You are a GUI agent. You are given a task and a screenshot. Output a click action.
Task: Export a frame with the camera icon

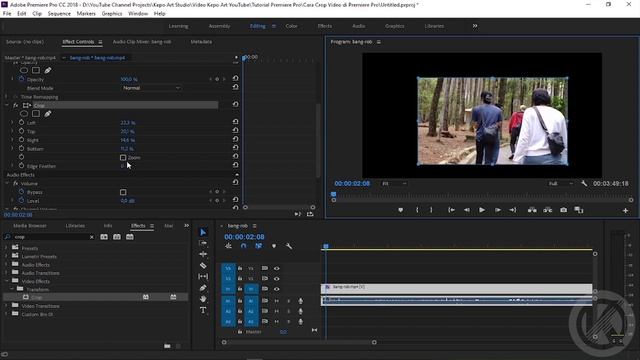(564, 210)
